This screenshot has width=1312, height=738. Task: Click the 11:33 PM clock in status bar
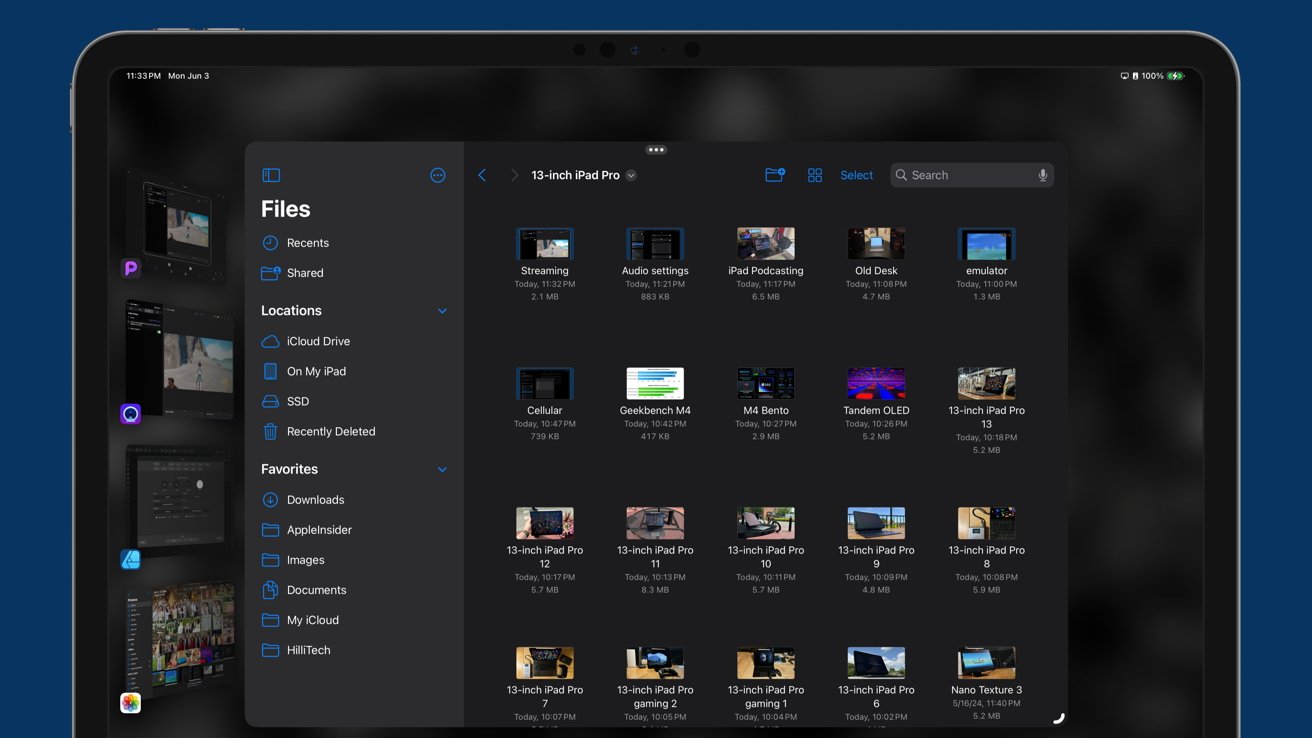(143, 76)
